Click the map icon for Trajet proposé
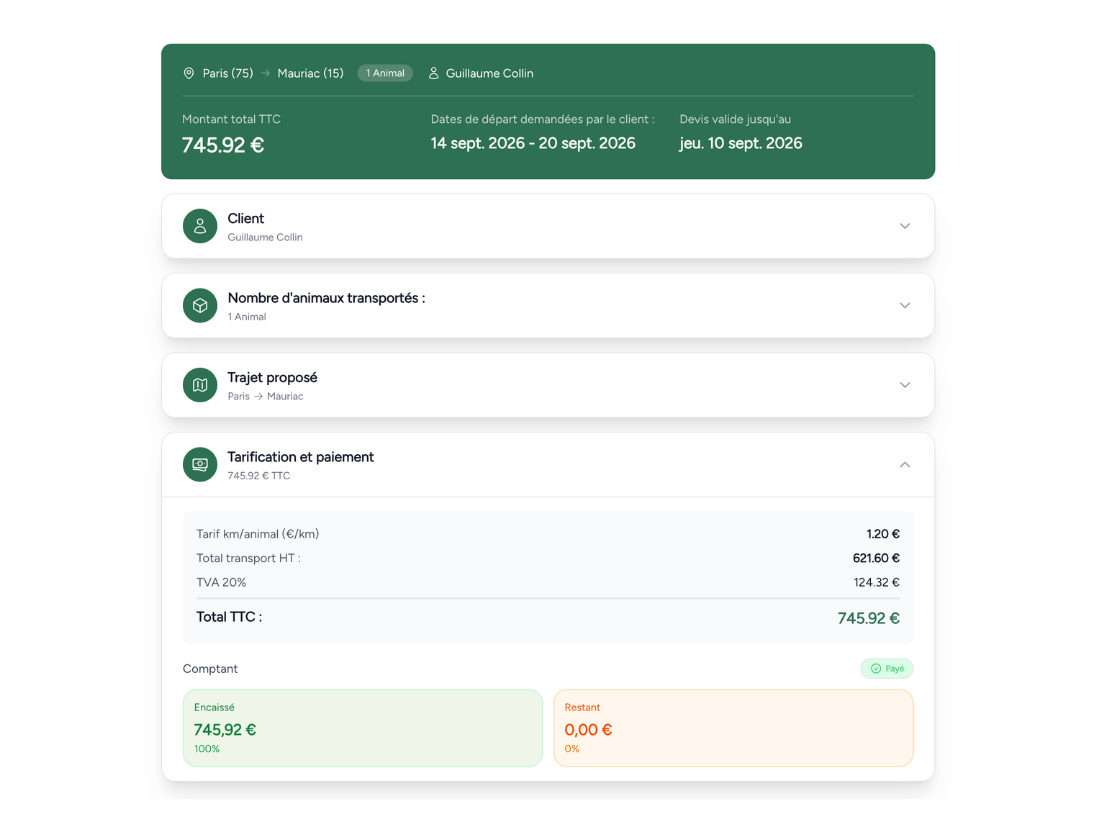Screen dimensions: 1119x822 point(200,385)
